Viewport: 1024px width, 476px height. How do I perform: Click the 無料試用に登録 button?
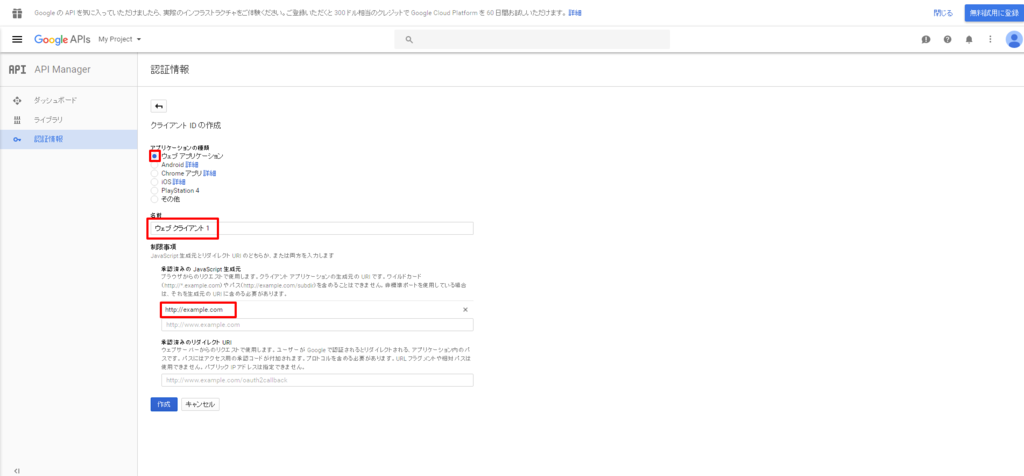pos(994,12)
